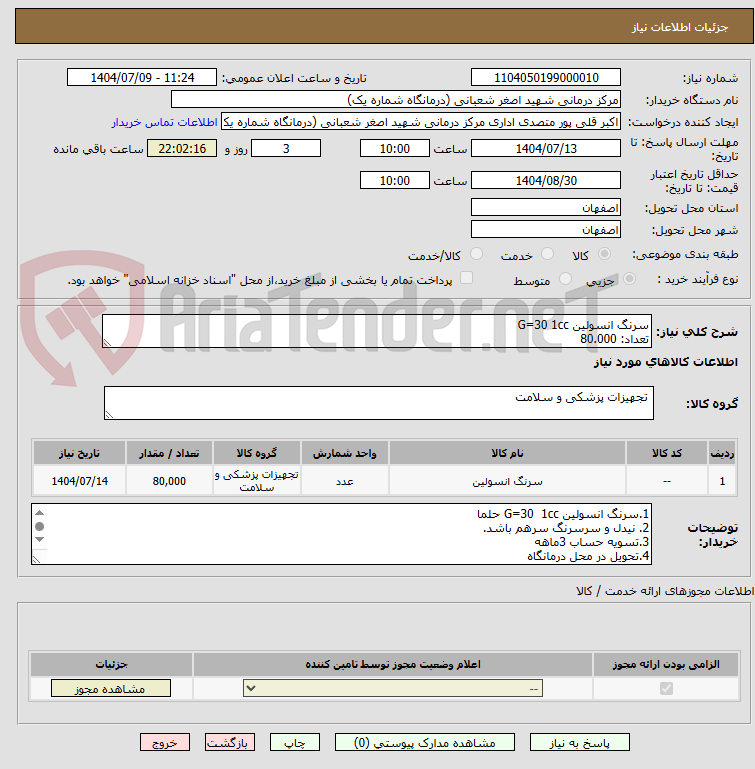The width and height of the screenshot is (755, 769).
Task: Select the 'خدمت' radio button
Action: [x=547, y=254]
